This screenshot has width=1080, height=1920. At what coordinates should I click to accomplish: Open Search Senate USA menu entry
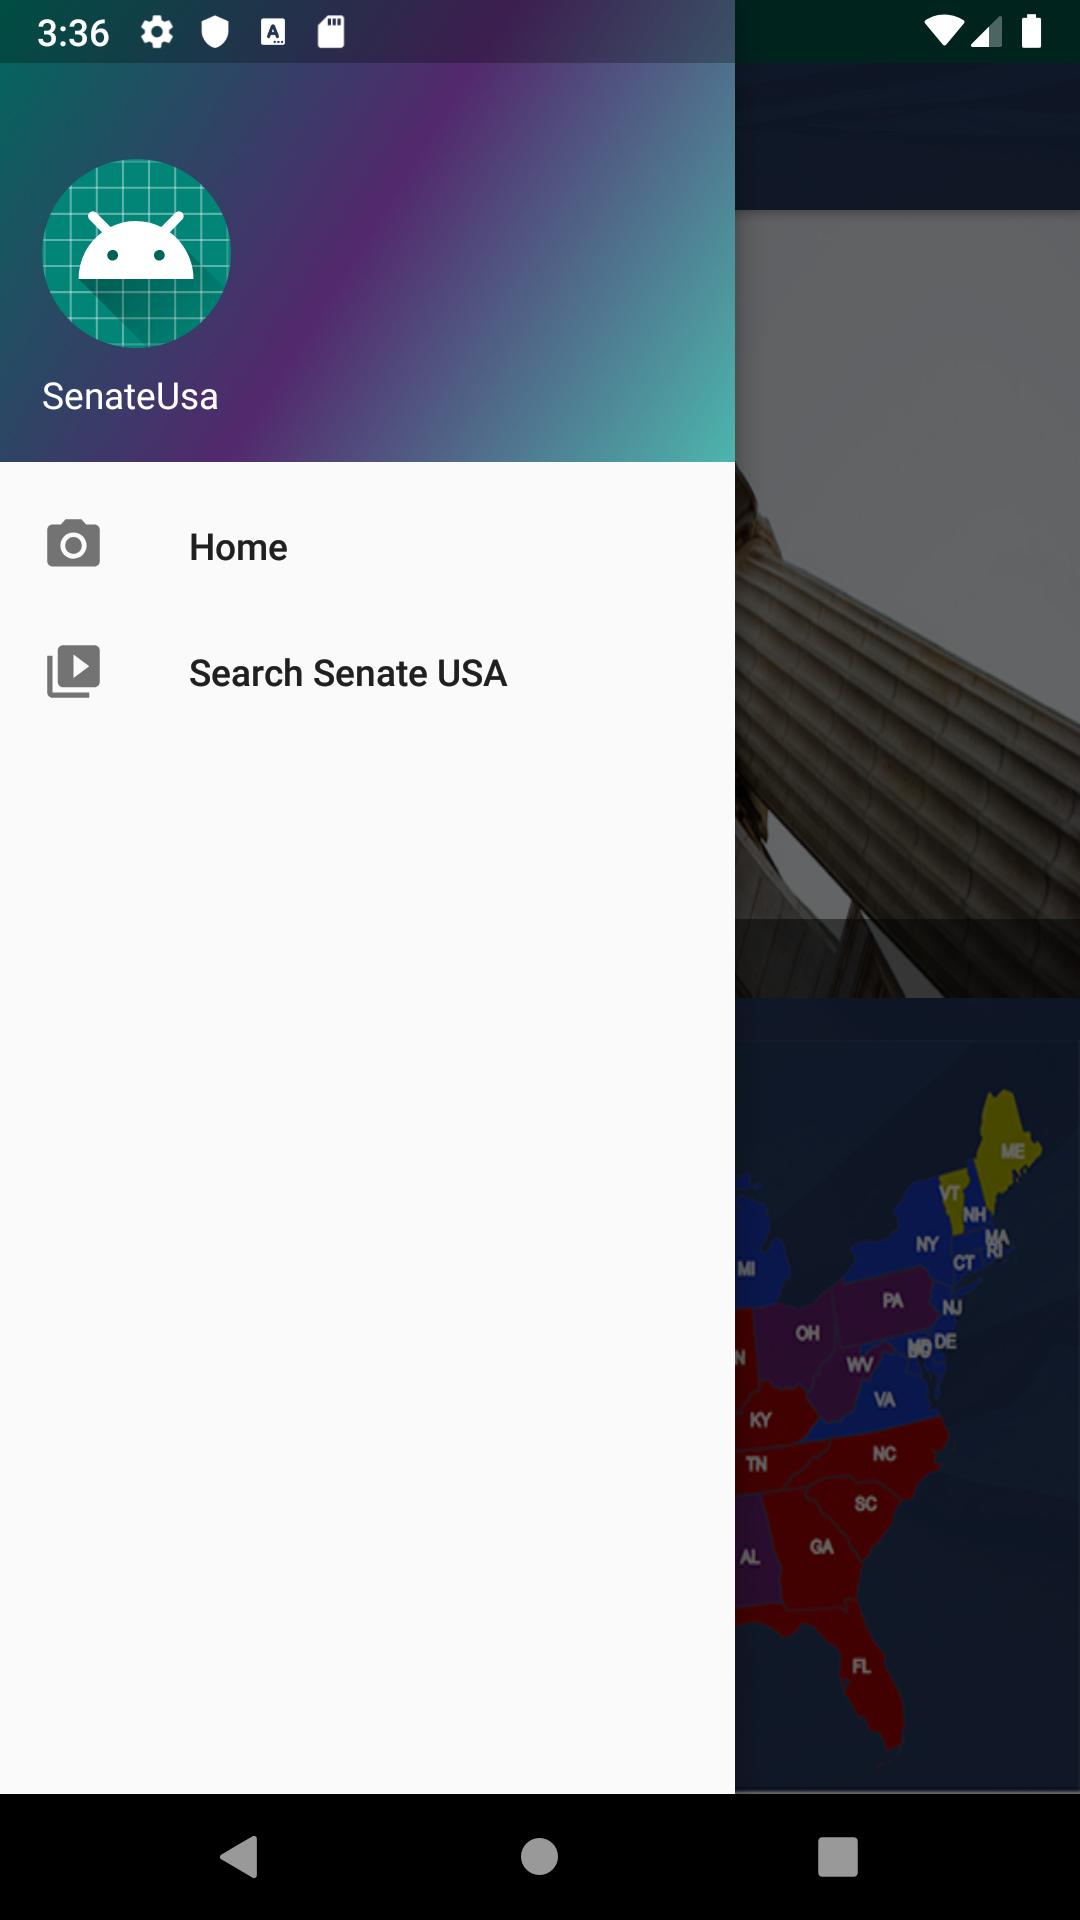click(367, 673)
